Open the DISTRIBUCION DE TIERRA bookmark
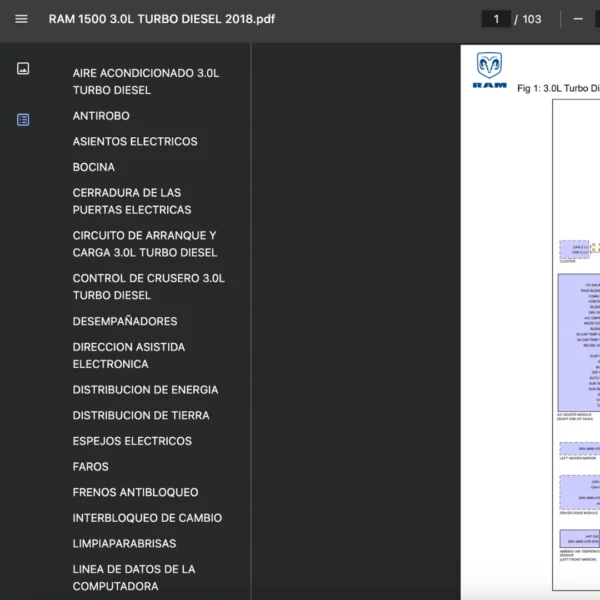This screenshot has width=600, height=600. point(141,416)
